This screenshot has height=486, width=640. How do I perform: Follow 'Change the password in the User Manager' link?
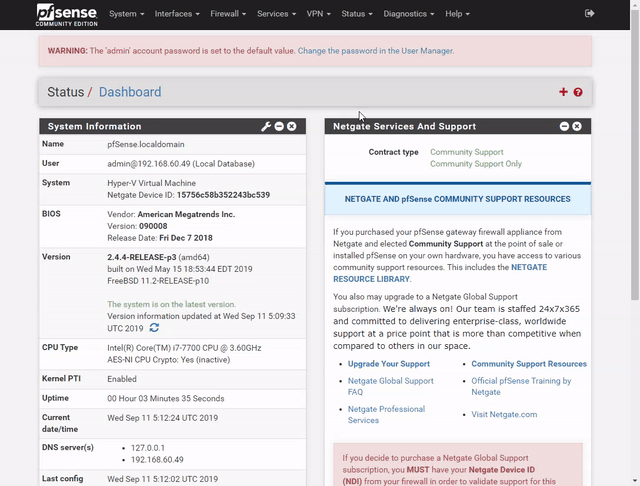coord(376,51)
